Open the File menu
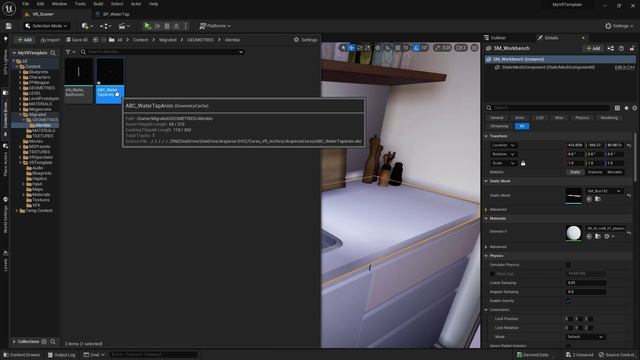This screenshot has height=360, width=640. coord(25,4)
